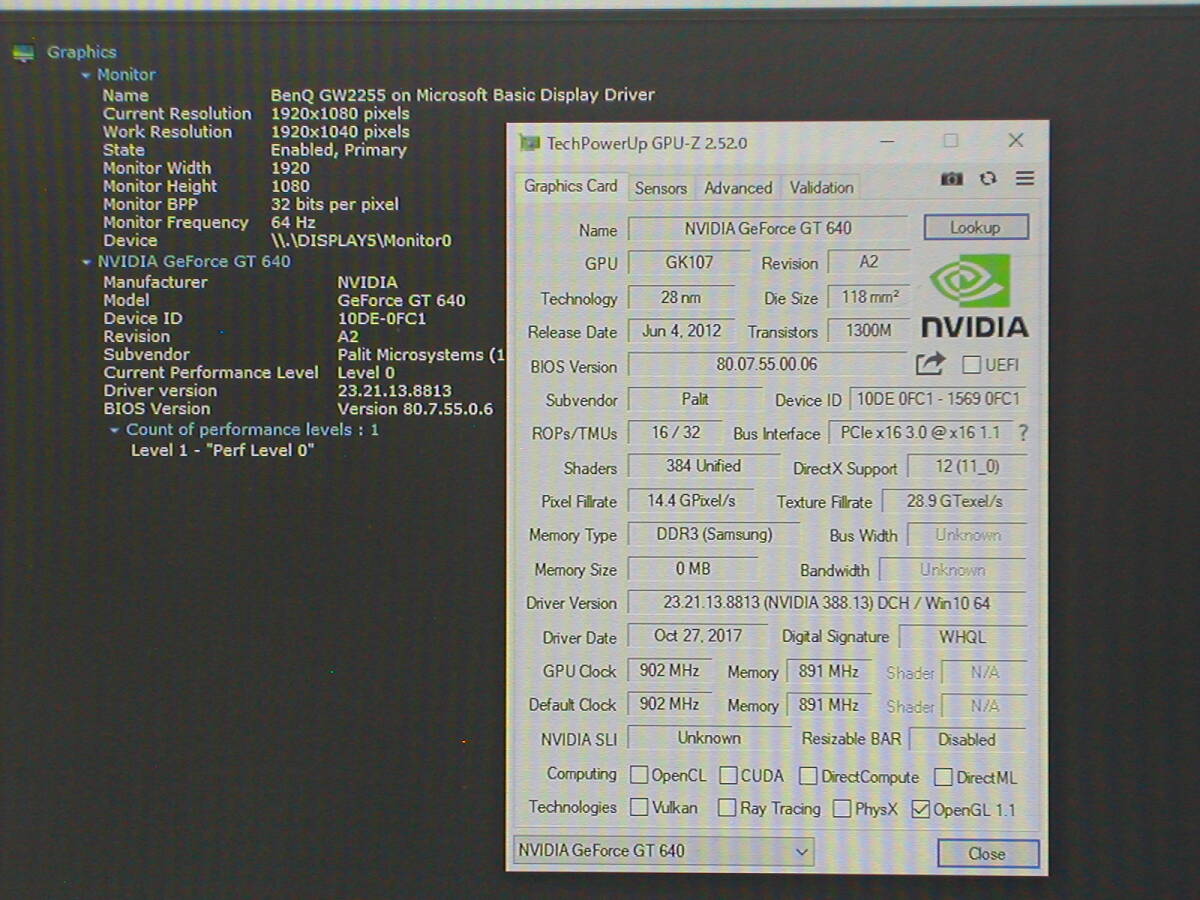
Task: Switch to the Validation tab
Action: [822, 188]
